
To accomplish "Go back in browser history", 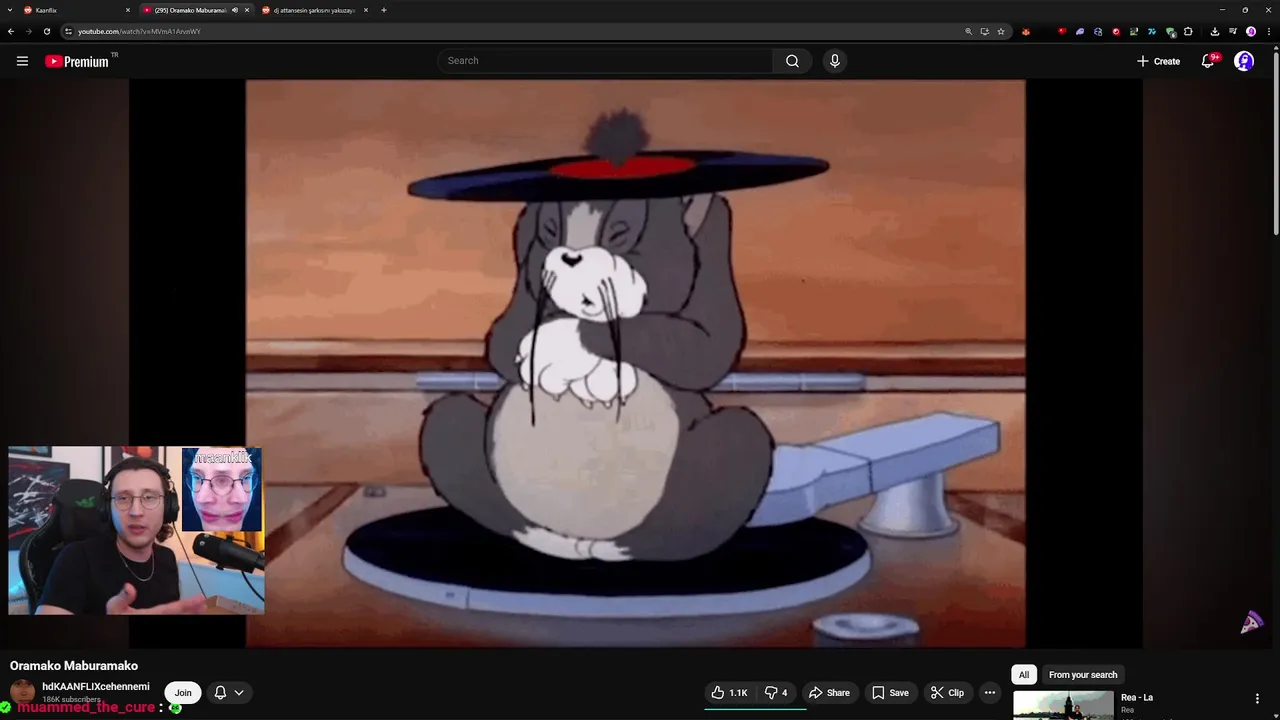I will click(x=11, y=31).
